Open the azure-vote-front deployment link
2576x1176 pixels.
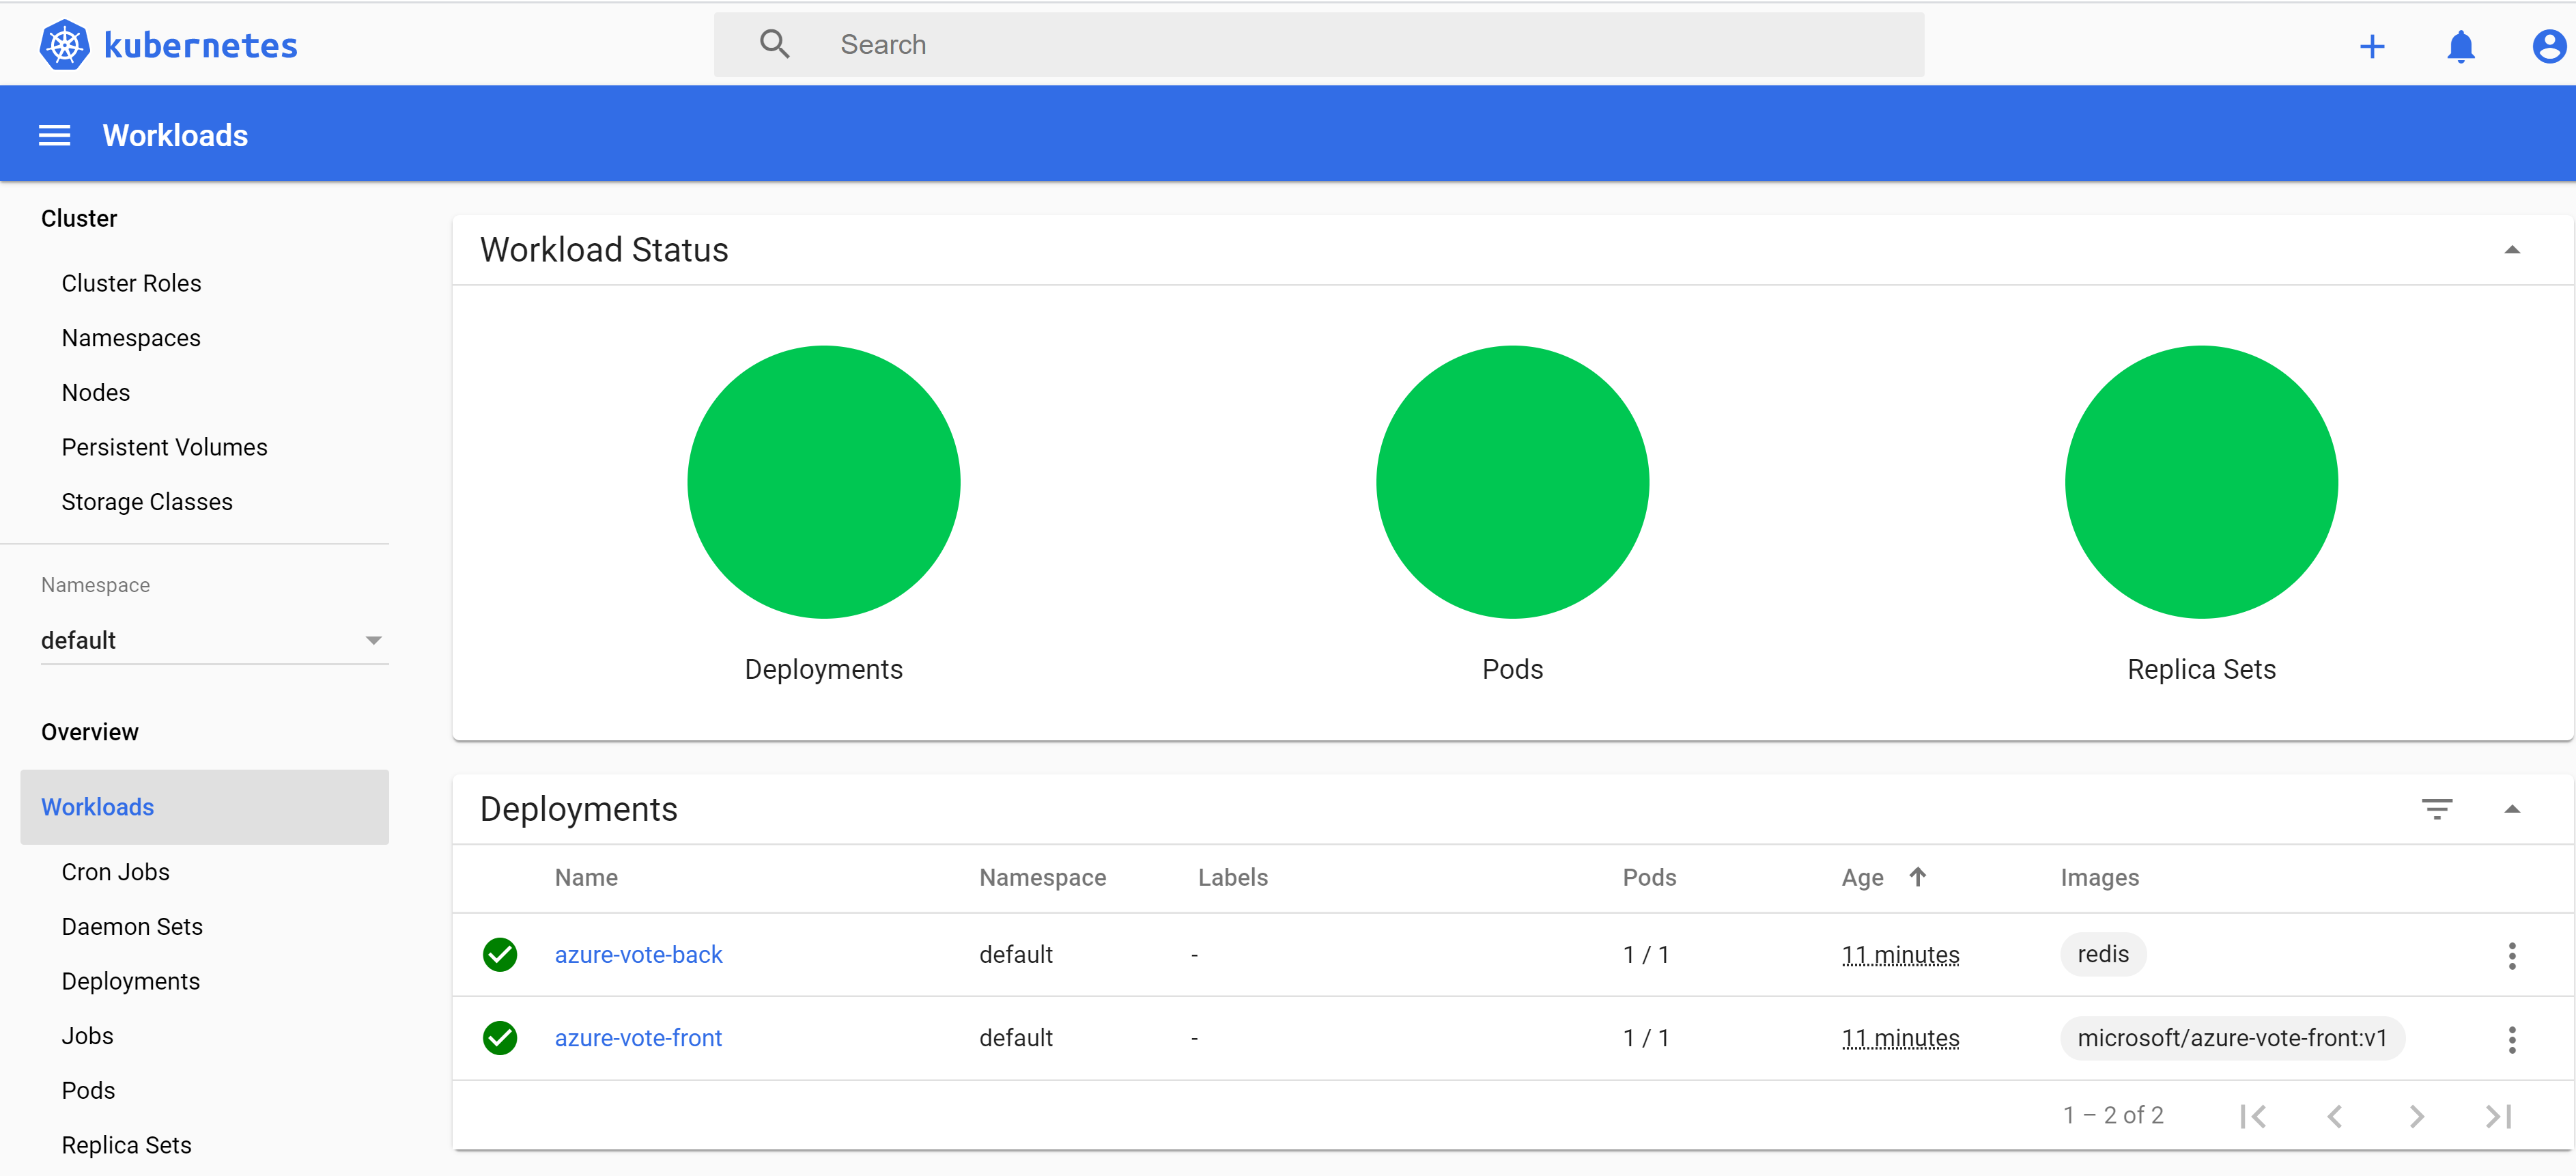[x=638, y=1038]
